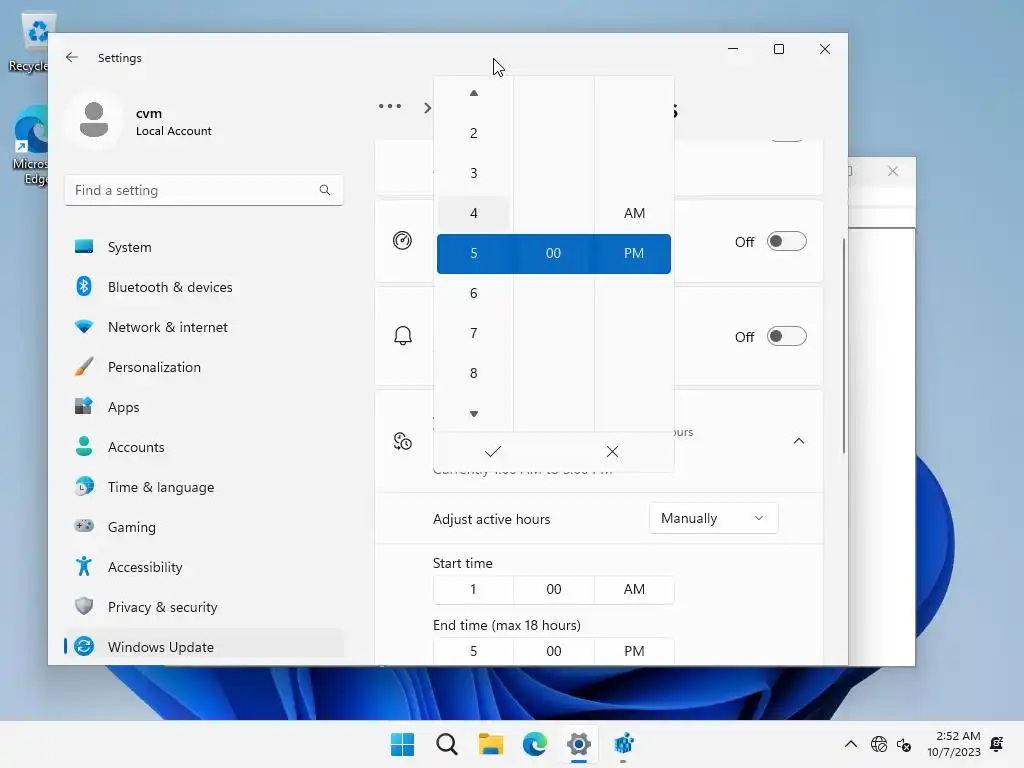Open the Windows Start menu
Viewport: 1024px width, 768px height.
coord(402,744)
